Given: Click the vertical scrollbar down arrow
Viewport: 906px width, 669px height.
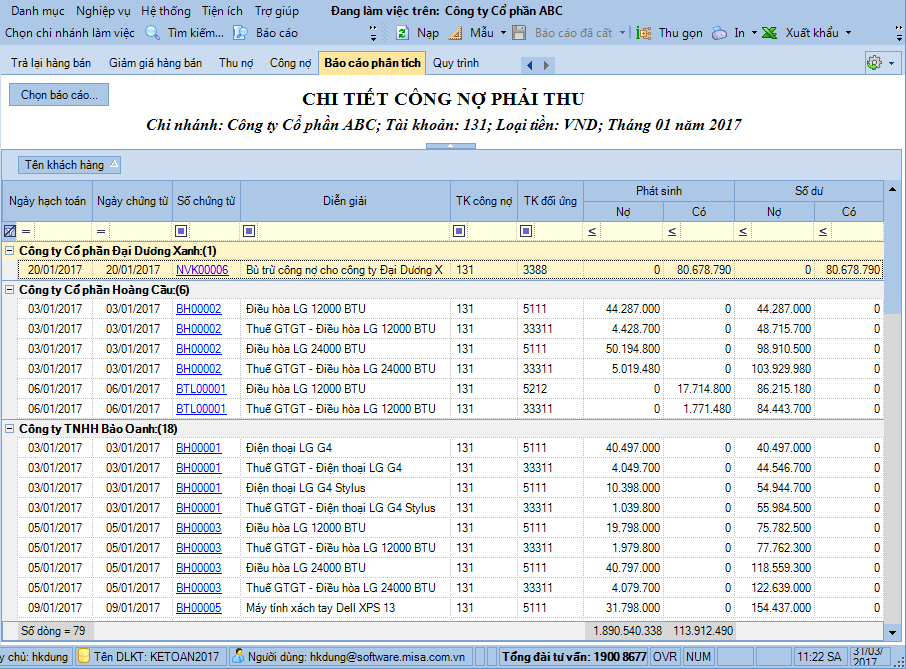Looking at the screenshot, I should 892,631.
